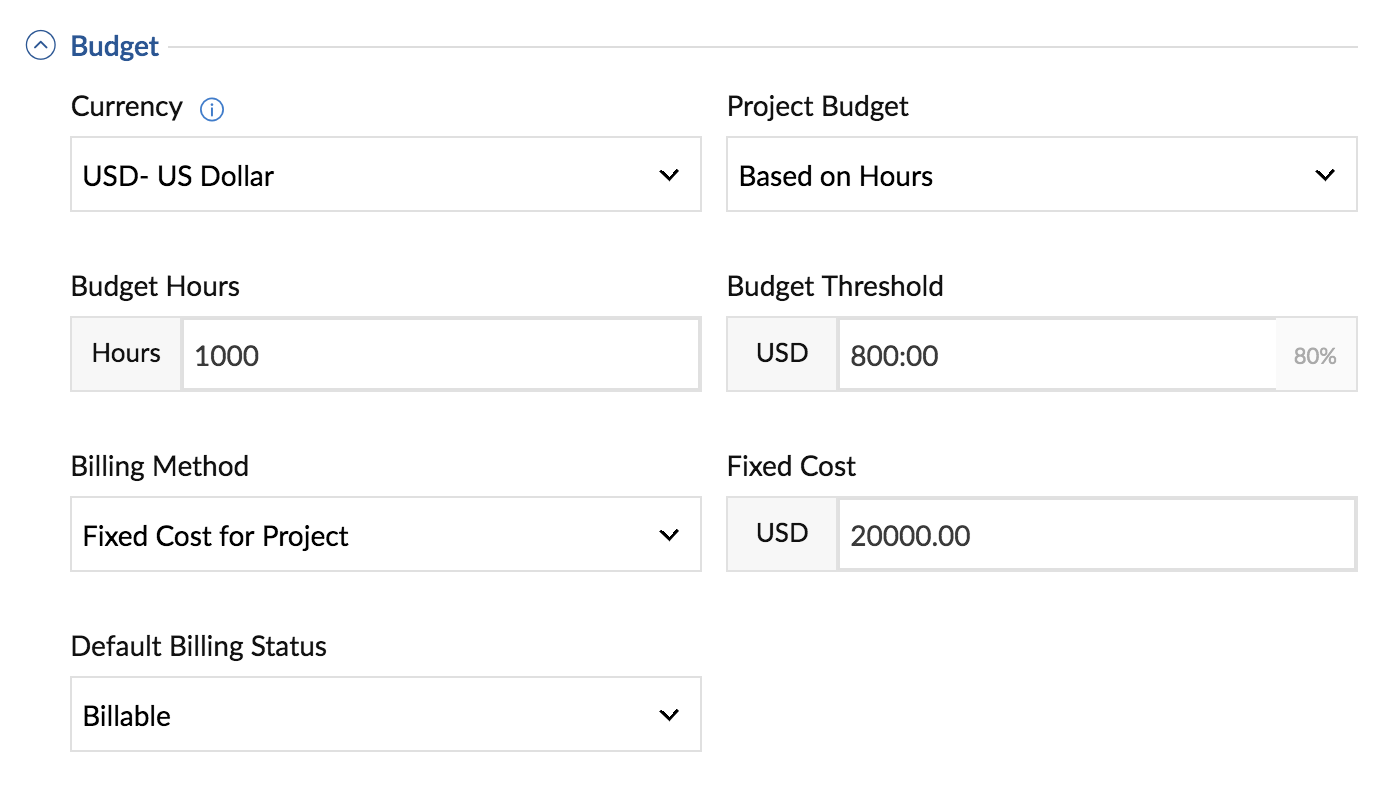Click the chevron icon of Default Billing Status
Image resolution: width=1398 pixels, height=808 pixels.
(x=669, y=715)
